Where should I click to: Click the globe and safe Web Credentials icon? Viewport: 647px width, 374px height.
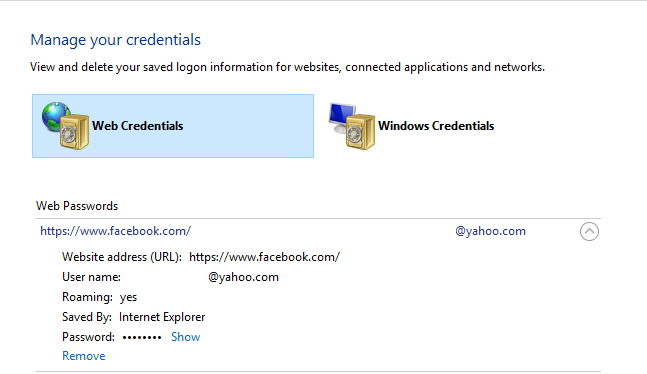coord(65,125)
